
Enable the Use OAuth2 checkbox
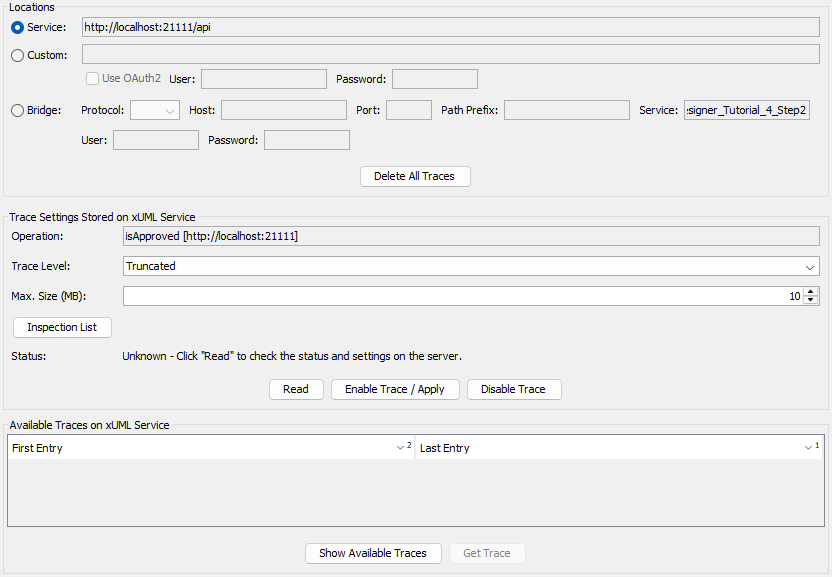[x=93, y=78]
